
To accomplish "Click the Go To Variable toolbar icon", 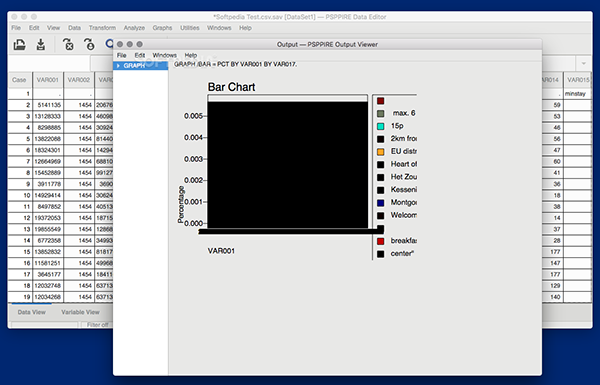I will (x=68, y=45).
